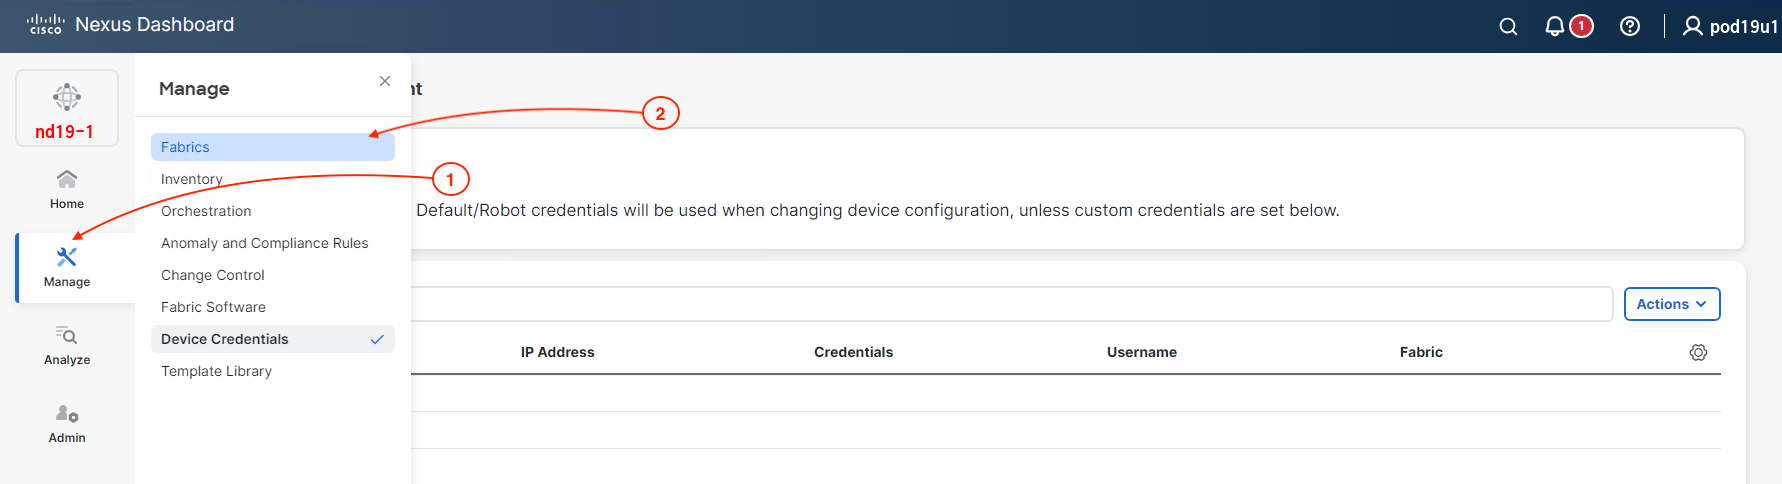
Task: Go to Orchestration in Manage menu
Action: click(206, 211)
